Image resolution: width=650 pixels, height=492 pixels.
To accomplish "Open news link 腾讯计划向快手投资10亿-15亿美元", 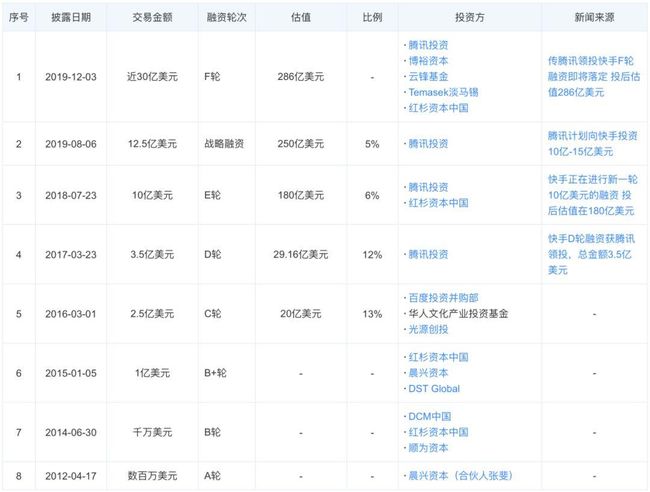I will point(593,144).
